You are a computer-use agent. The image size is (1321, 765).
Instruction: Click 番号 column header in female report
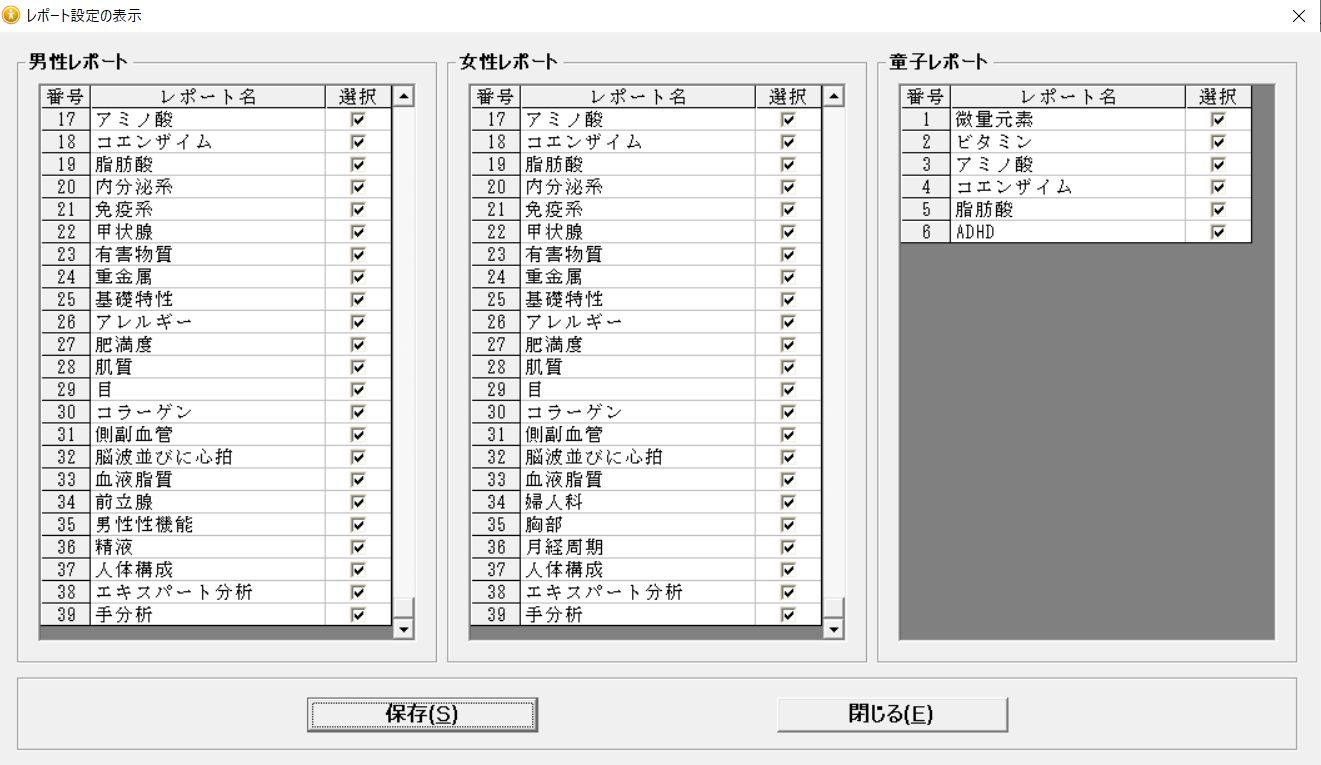(495, 97)
